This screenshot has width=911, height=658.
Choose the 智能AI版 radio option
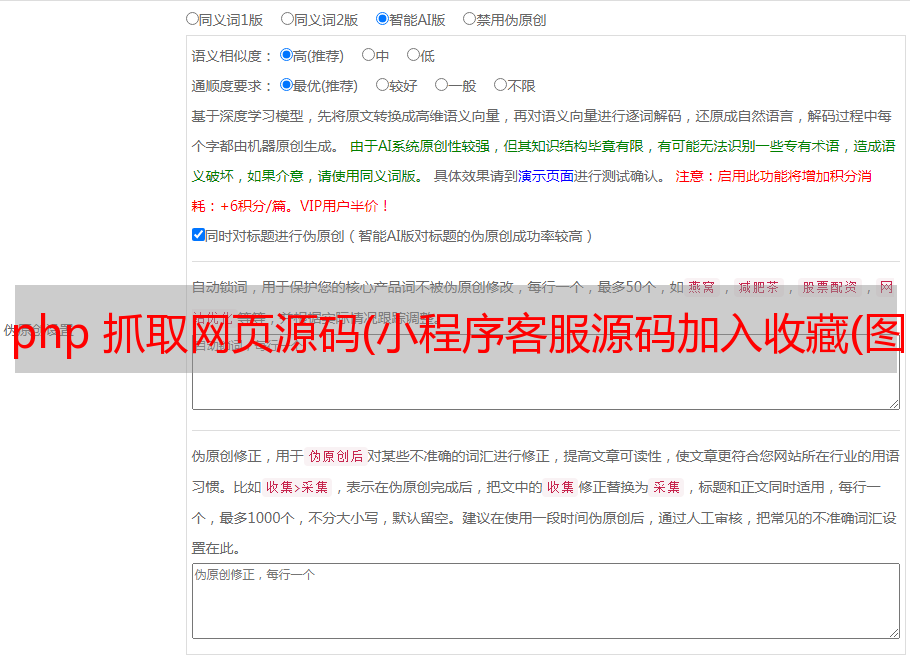(382, 19)
